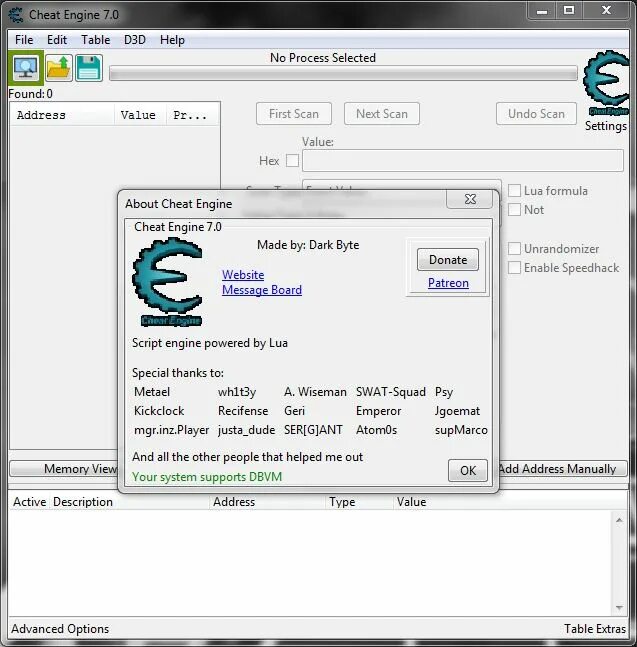Click "Your system supports DBVM" text
This screenshot has height=647, width=637.
pyautogui.click(x=207, y=477)
